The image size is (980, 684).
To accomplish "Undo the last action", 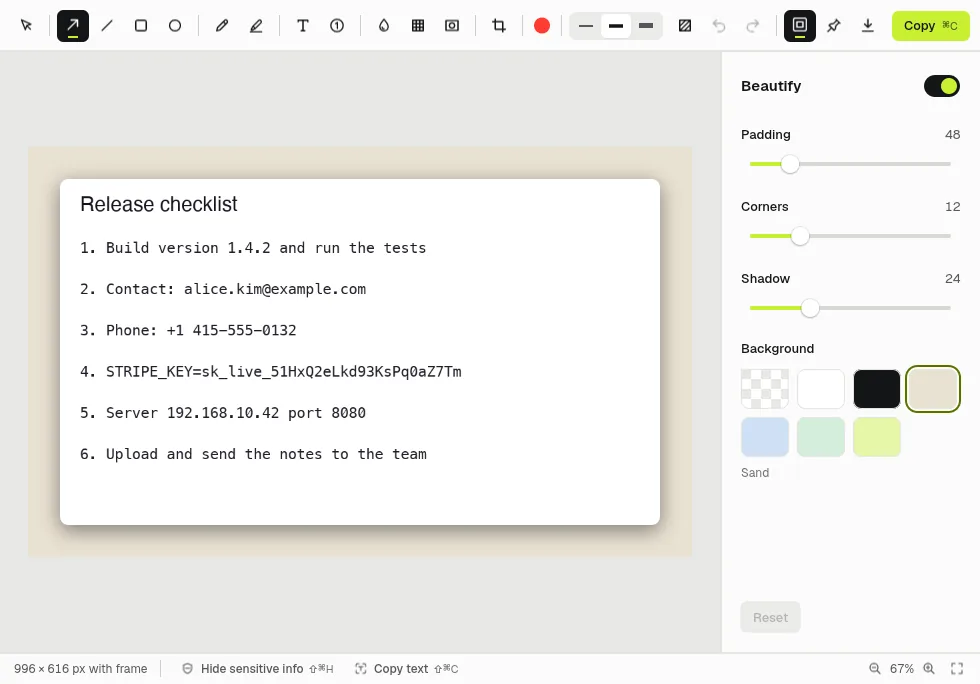I will coord(719,26).
